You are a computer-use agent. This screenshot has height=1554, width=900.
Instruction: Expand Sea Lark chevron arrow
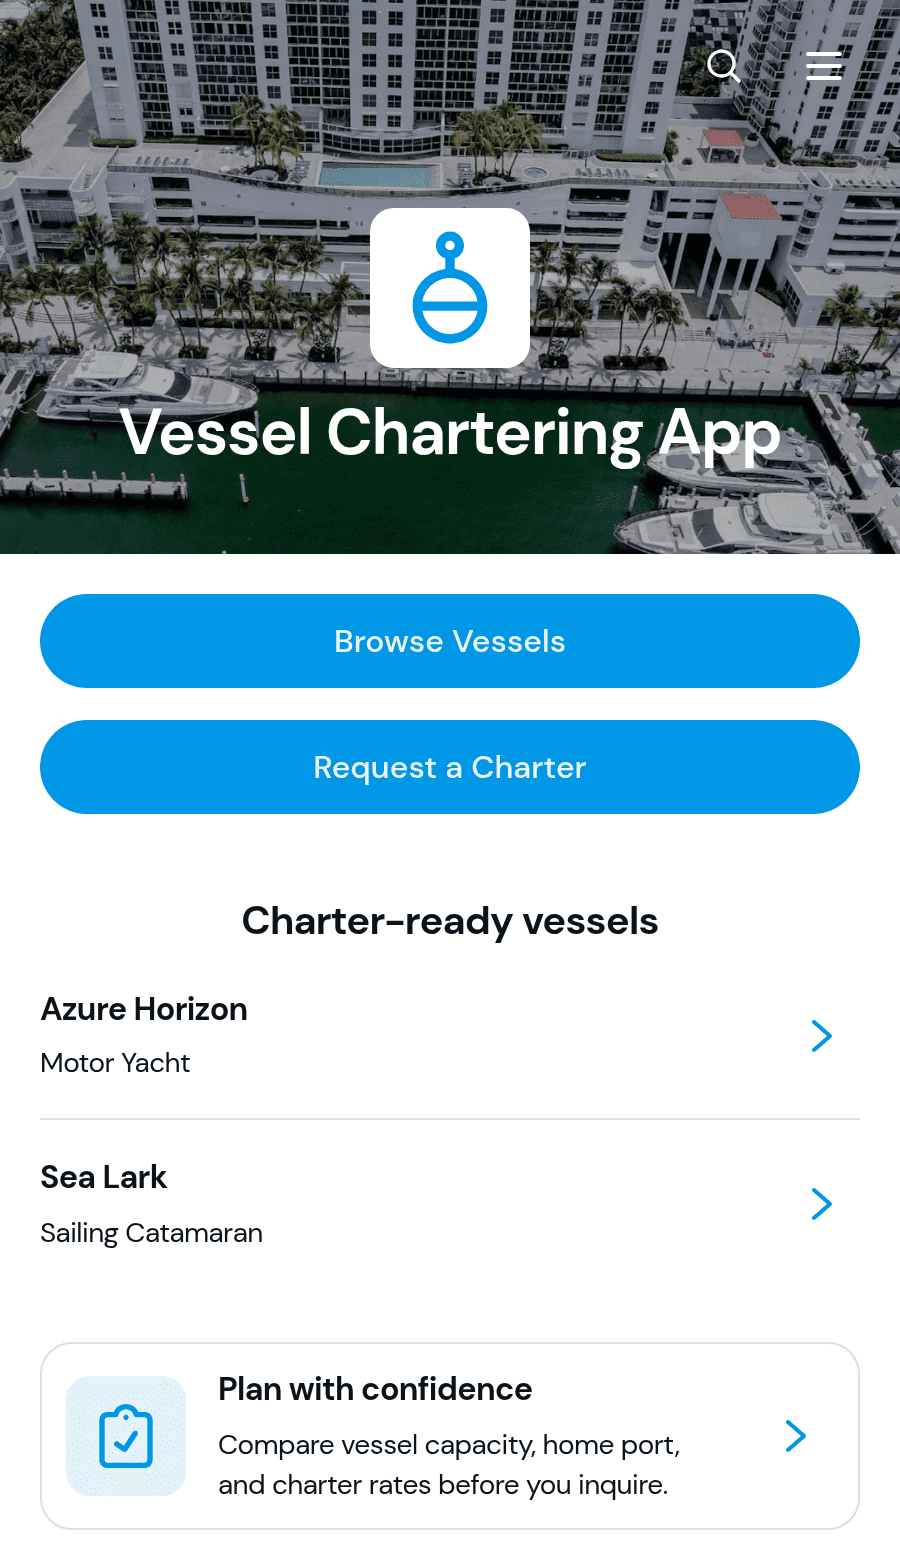[822, 1204]
